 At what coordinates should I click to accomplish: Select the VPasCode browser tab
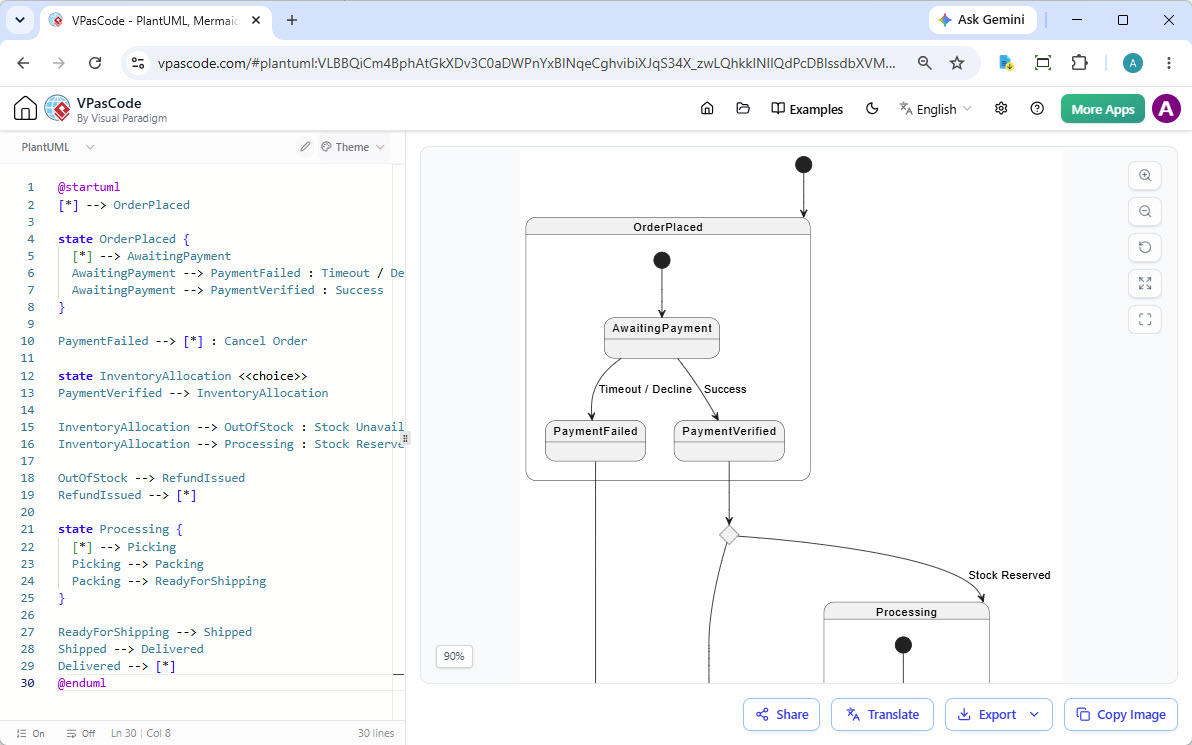coord(155,21)
